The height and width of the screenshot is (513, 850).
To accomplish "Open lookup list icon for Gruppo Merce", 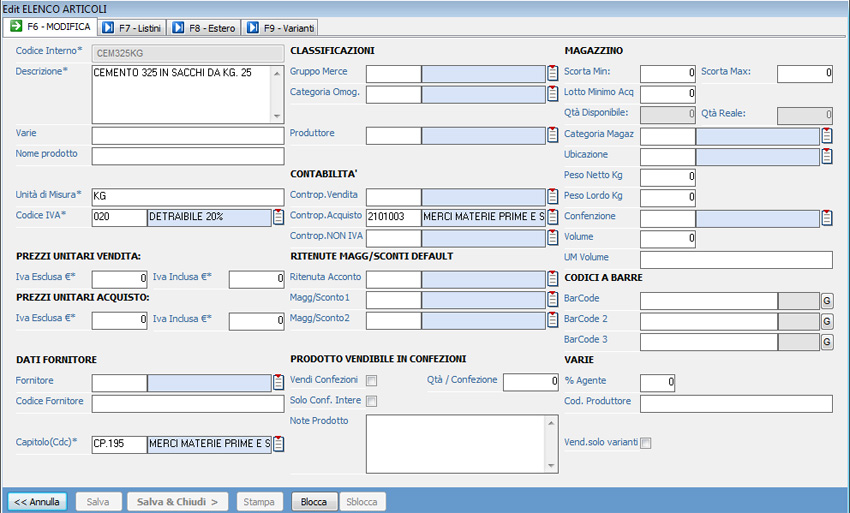I will [x=553, y=73].
